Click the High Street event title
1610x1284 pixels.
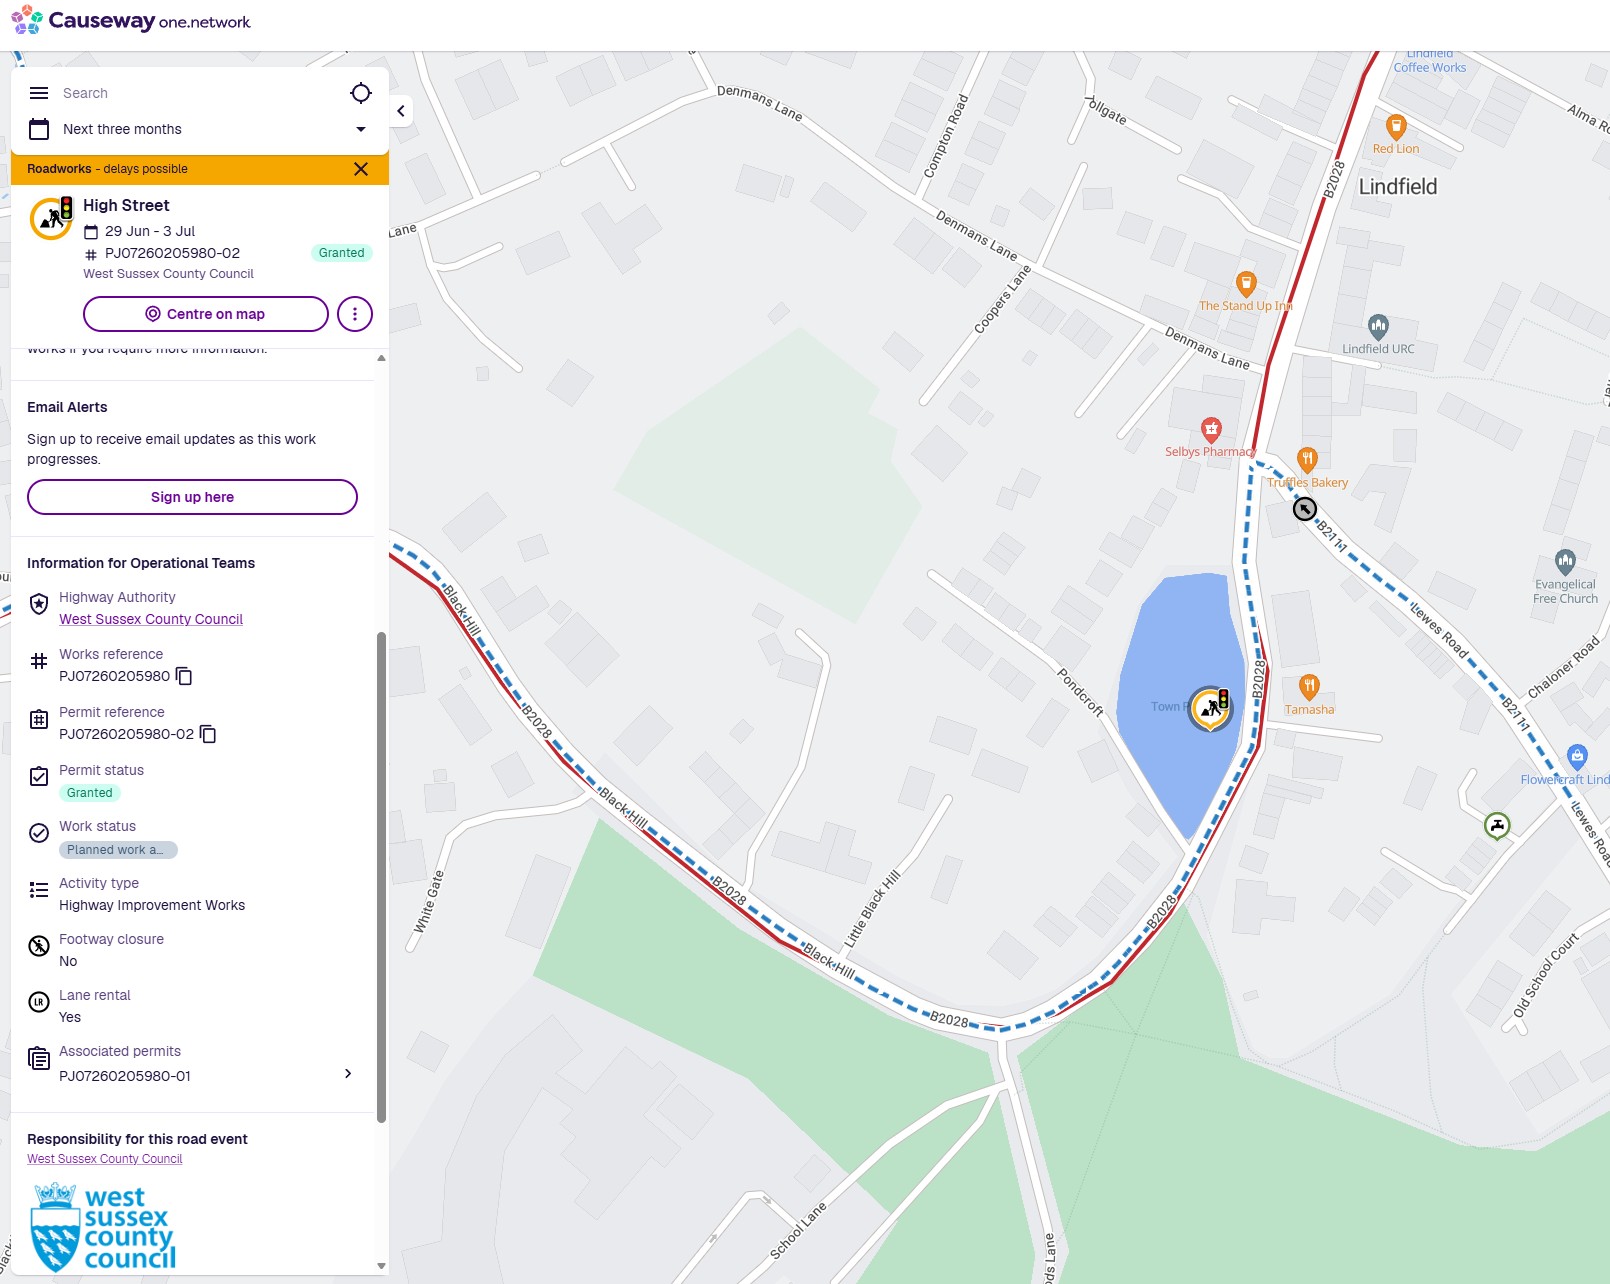click(x=126, y=205)
